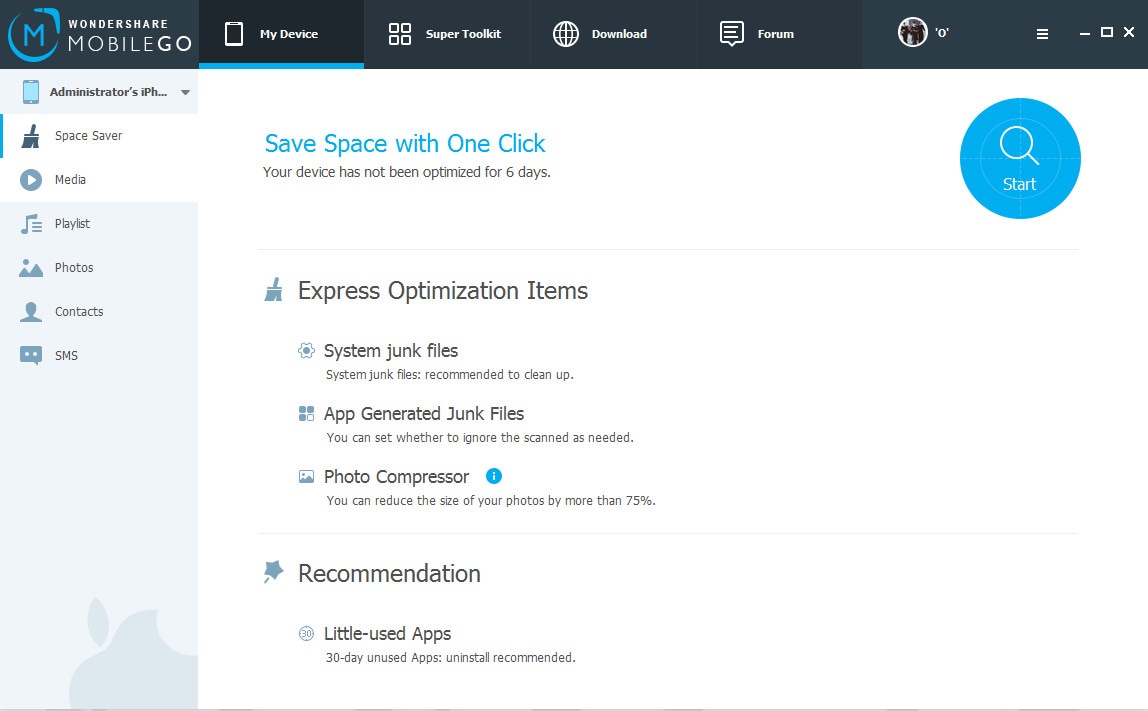Select Space Saver in sidebar
This screenshot has width=1148, height=711.
point(88,136)
